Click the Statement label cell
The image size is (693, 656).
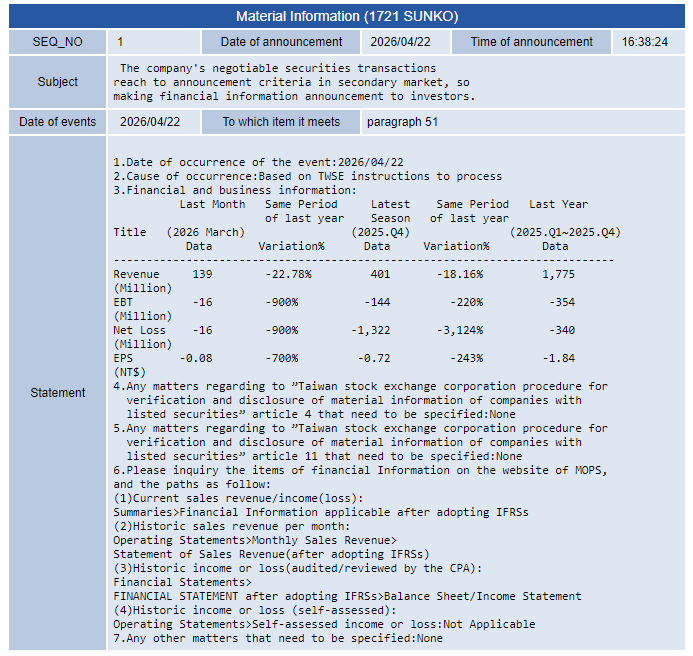point(57,393)
